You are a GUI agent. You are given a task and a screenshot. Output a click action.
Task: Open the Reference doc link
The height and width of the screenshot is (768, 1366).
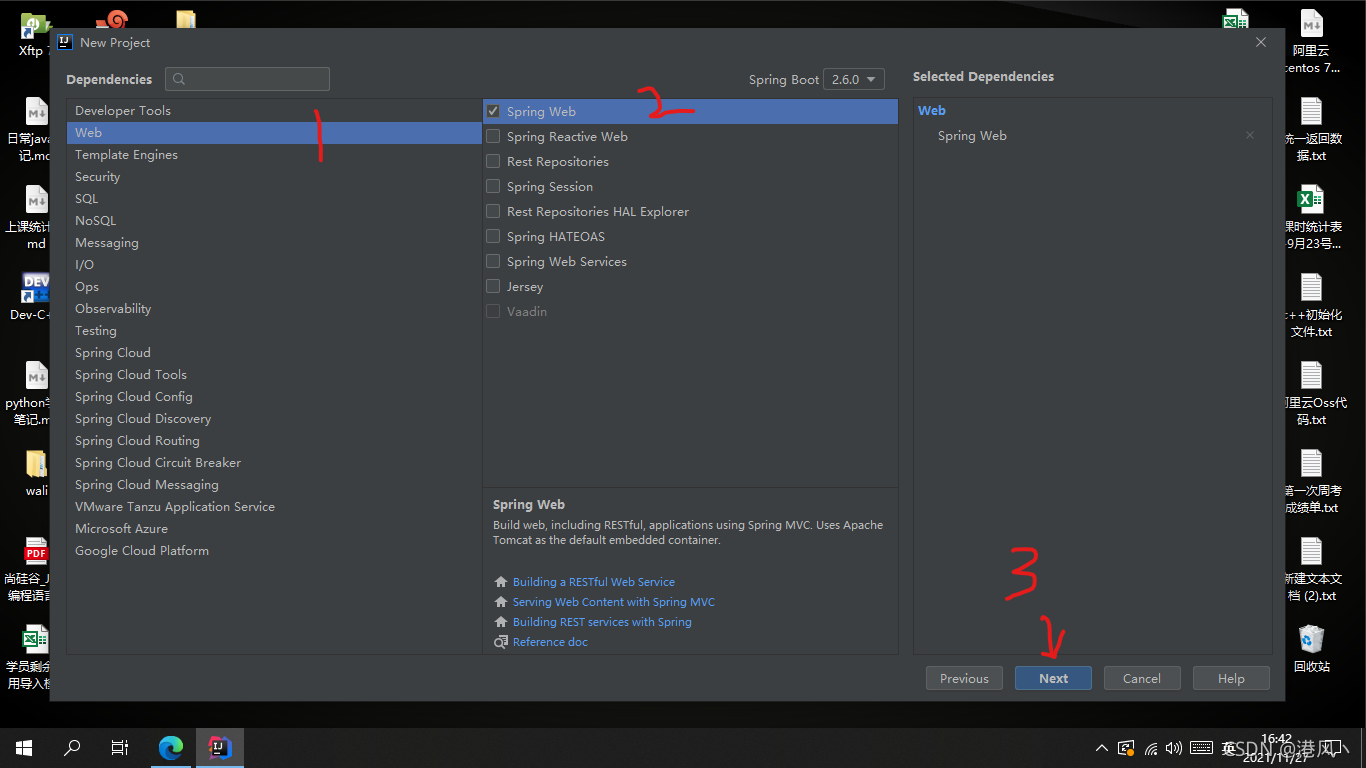pos(550,641)
